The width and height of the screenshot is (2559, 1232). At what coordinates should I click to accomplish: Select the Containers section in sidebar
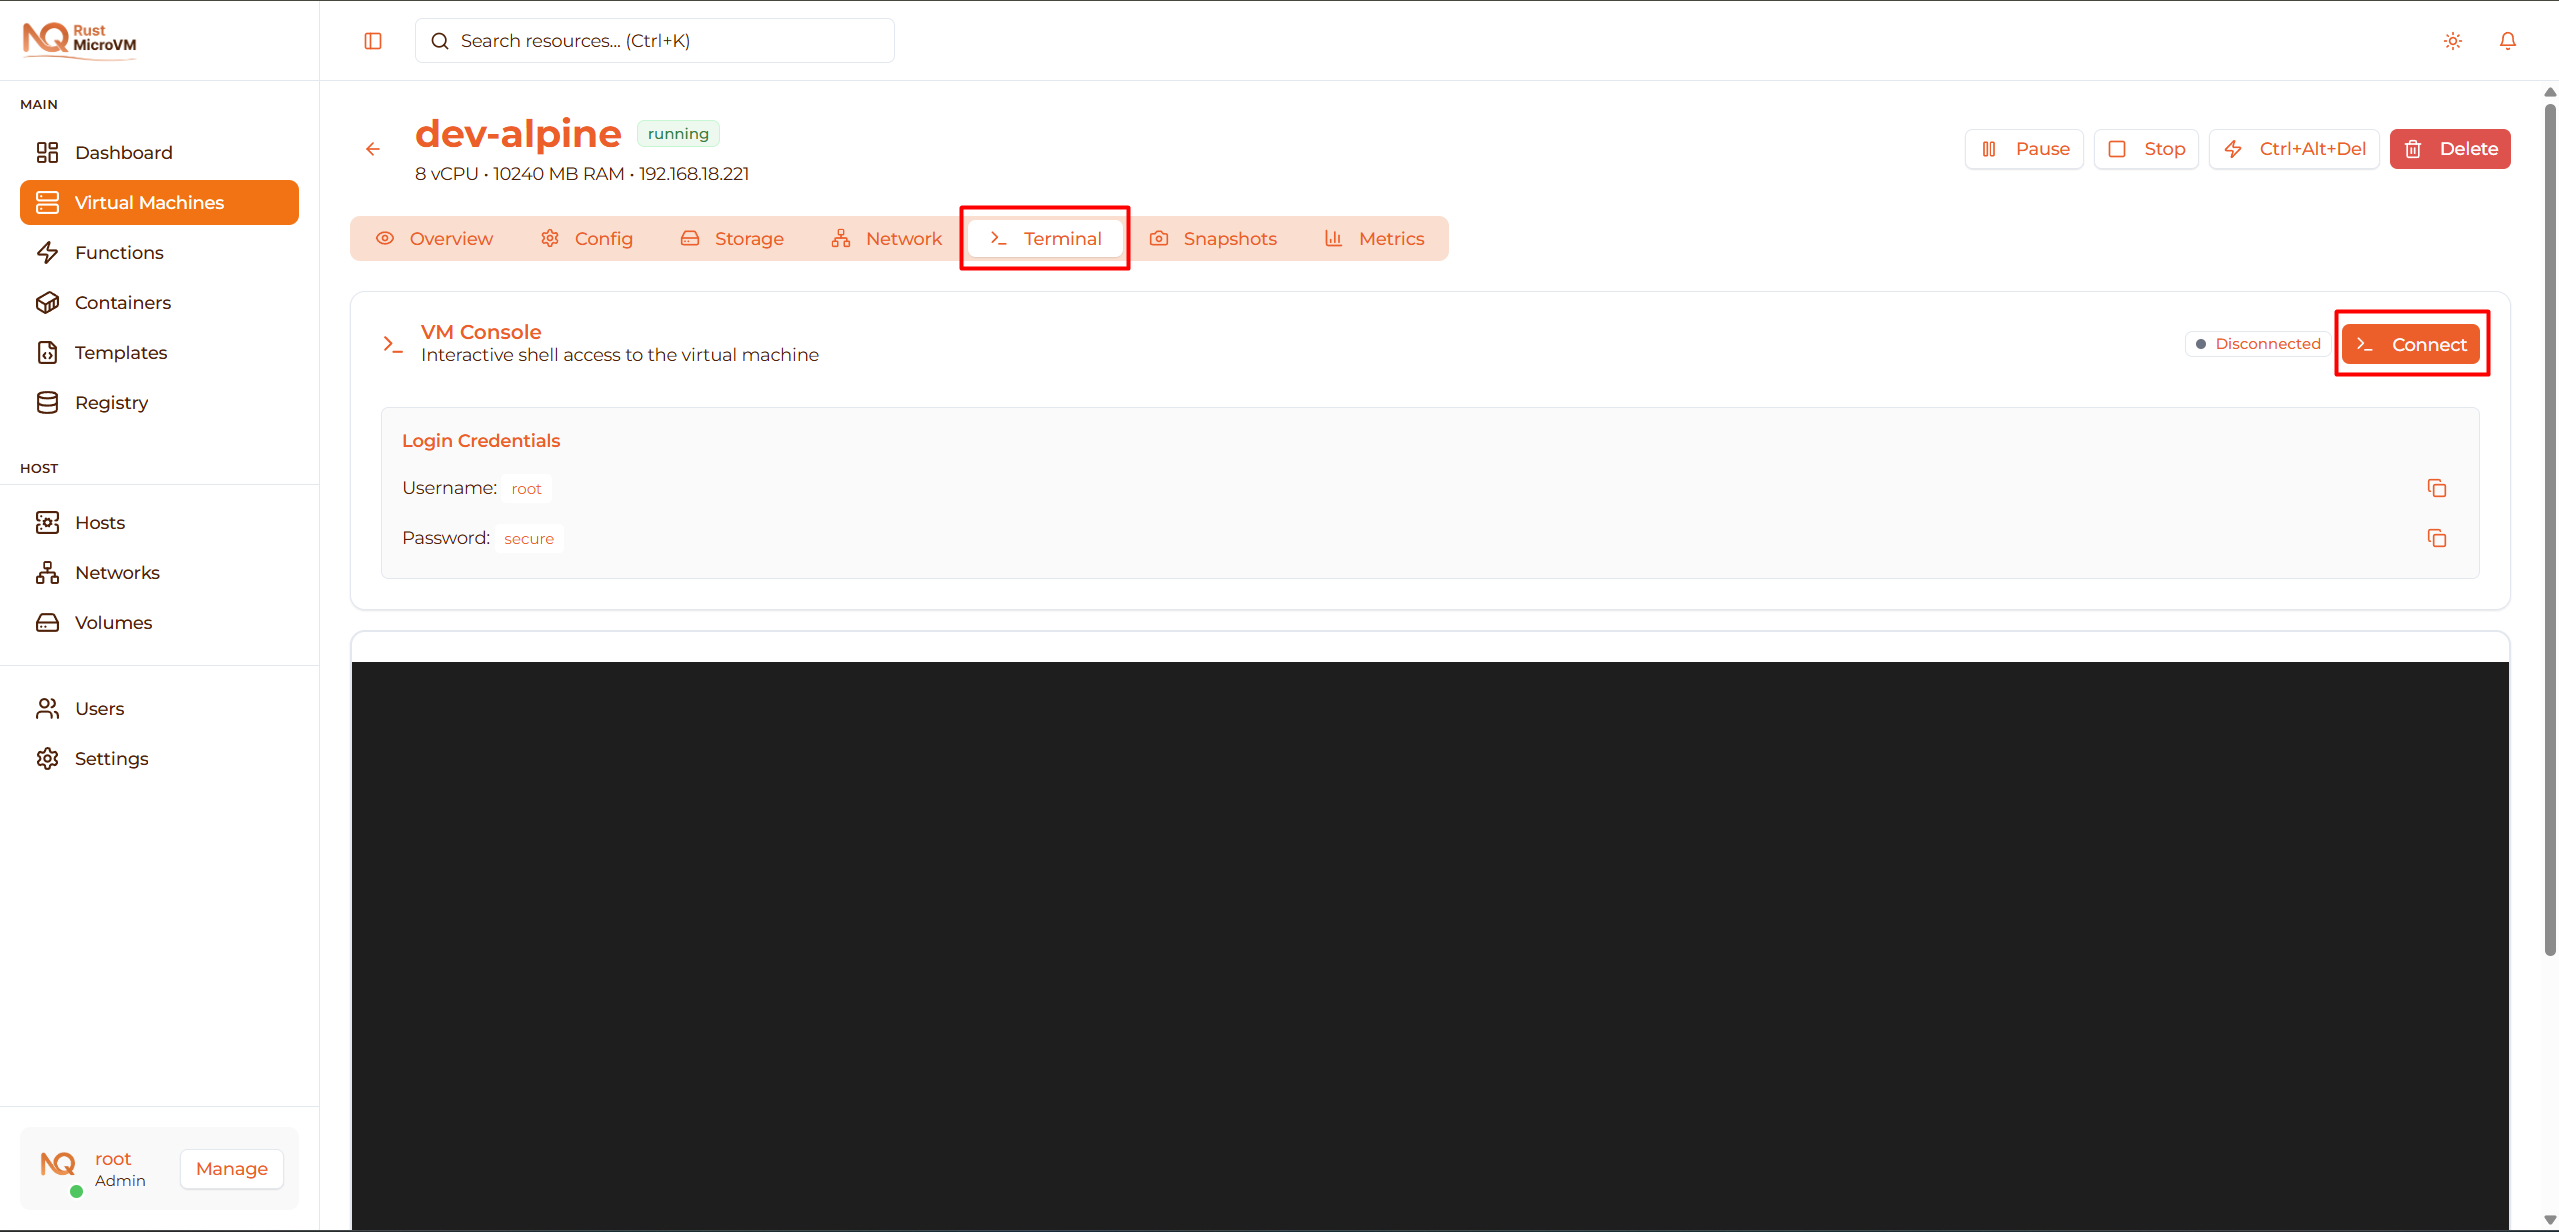(x=122, y=302)
